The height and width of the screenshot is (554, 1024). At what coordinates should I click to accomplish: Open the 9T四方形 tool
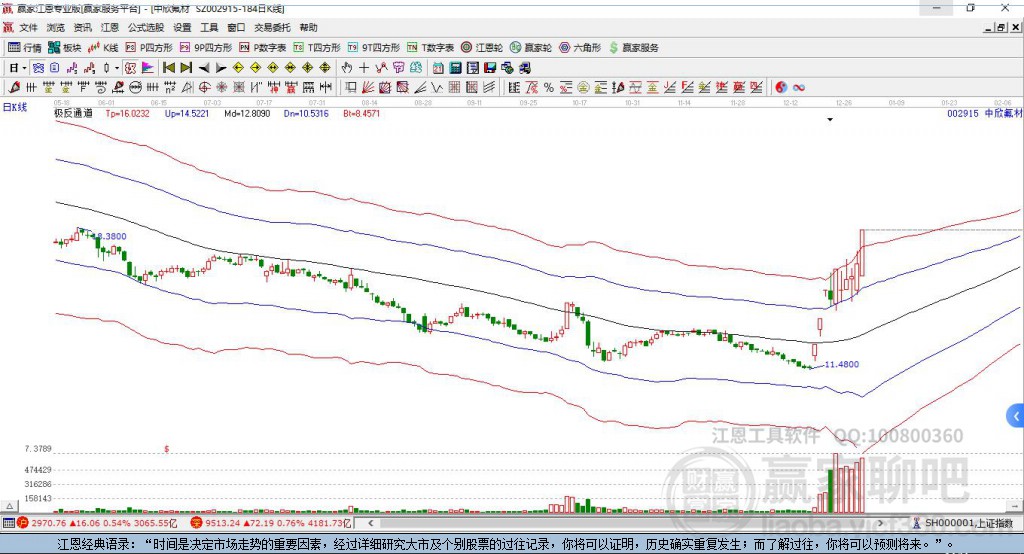pyautogui.click(x=374, y=48)
